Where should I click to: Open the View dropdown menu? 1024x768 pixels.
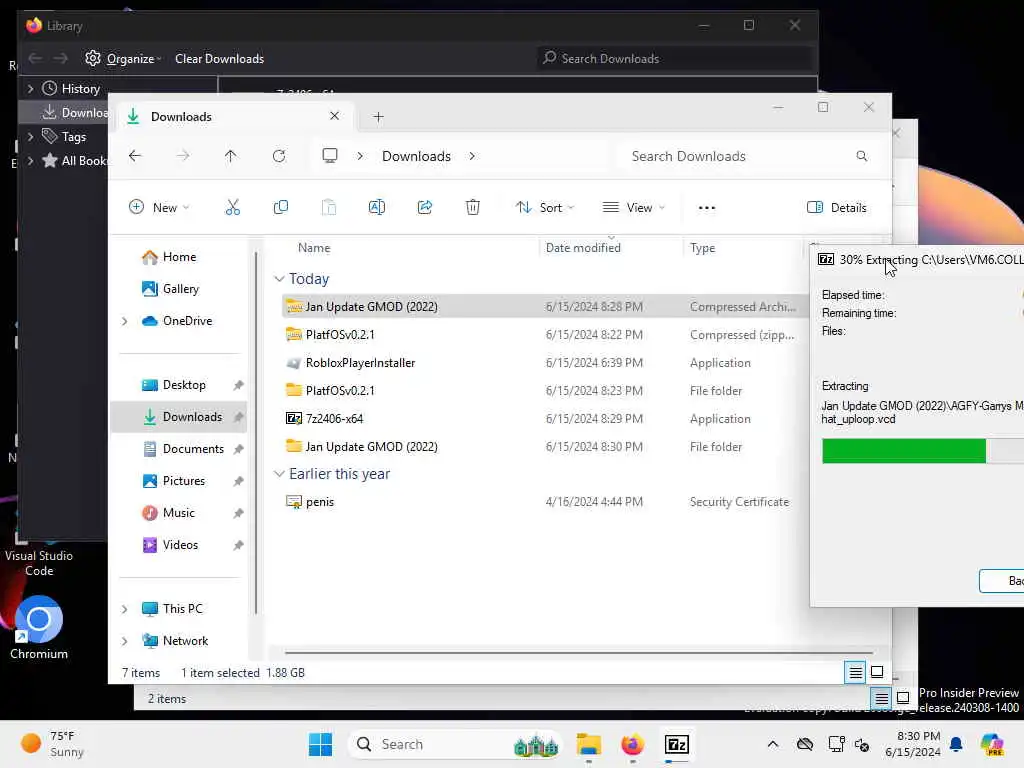click(x=633, y=208)
